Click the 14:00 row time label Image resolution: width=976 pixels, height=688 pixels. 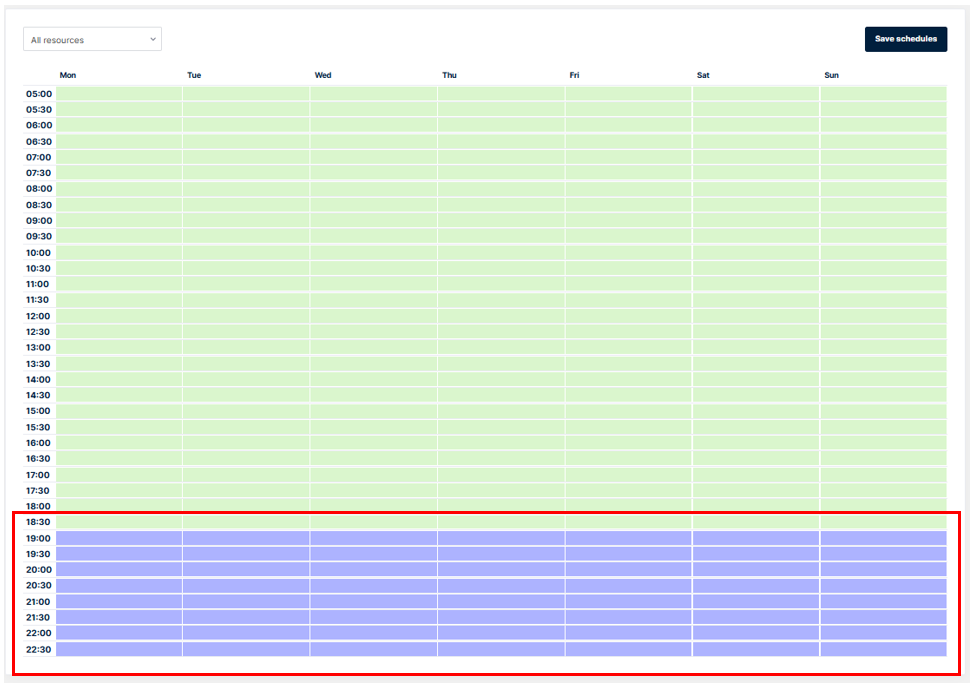tap(38, 380)
